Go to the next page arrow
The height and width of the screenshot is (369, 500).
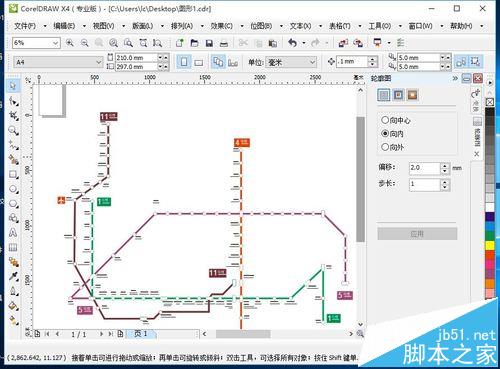[x=101, y=334]
